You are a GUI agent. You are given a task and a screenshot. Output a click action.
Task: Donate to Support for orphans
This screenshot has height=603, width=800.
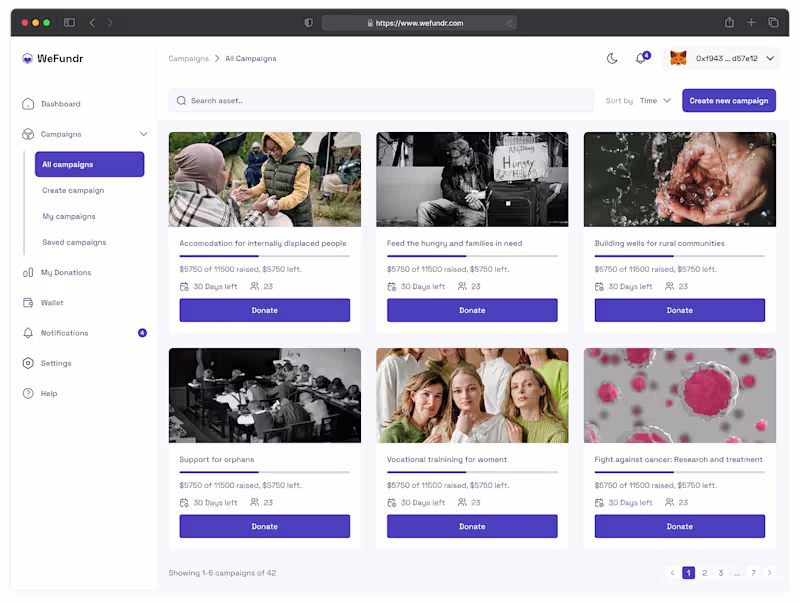265,526
